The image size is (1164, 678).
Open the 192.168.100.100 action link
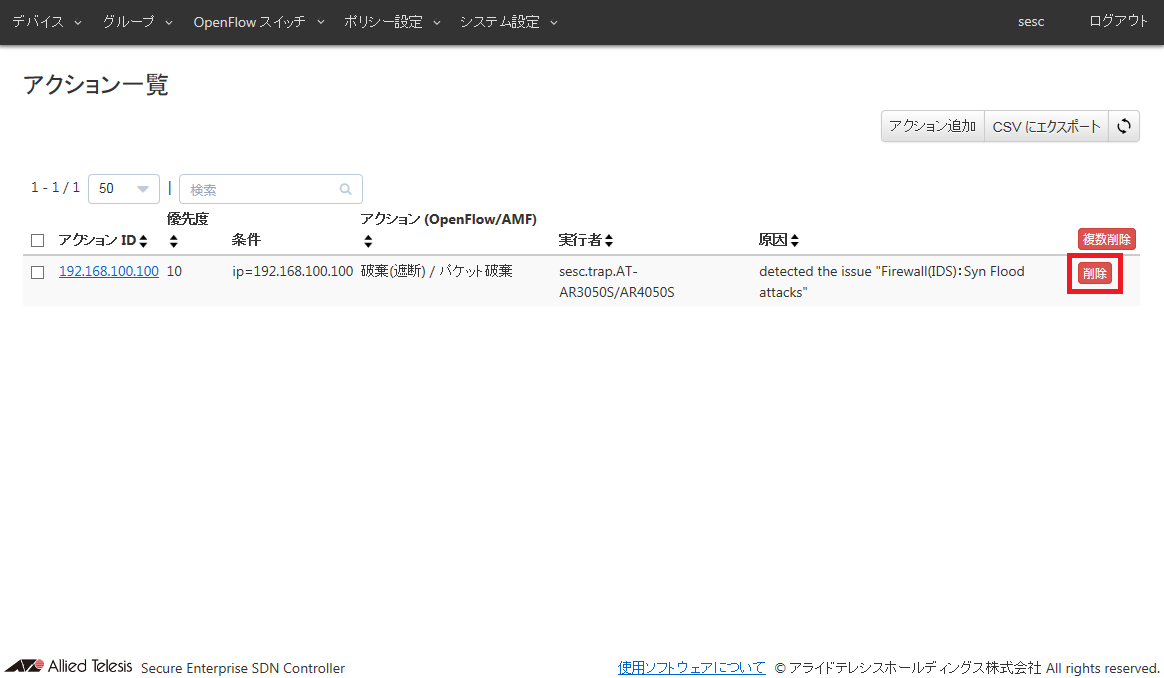coord(108,271)
